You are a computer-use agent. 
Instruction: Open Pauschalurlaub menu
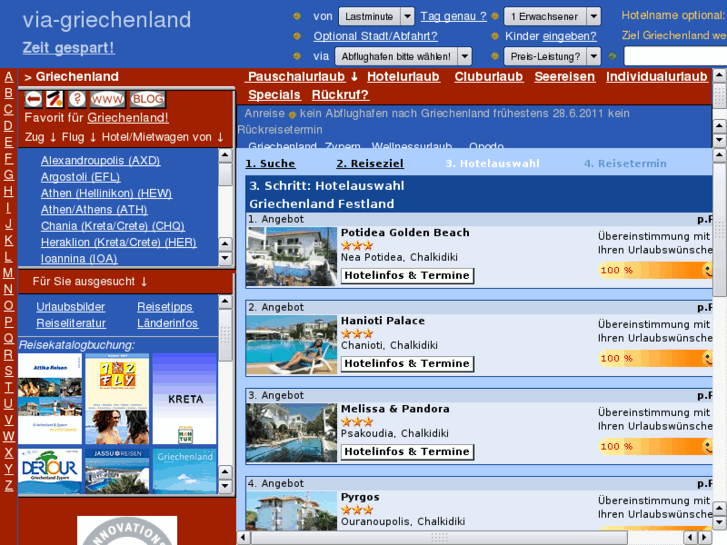[x=297, y=77]
